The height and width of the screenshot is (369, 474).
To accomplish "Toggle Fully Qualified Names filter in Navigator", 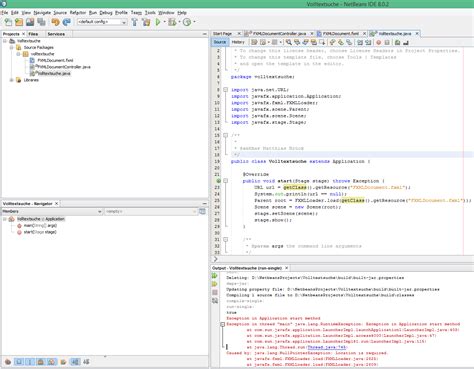I will [63, 362].
